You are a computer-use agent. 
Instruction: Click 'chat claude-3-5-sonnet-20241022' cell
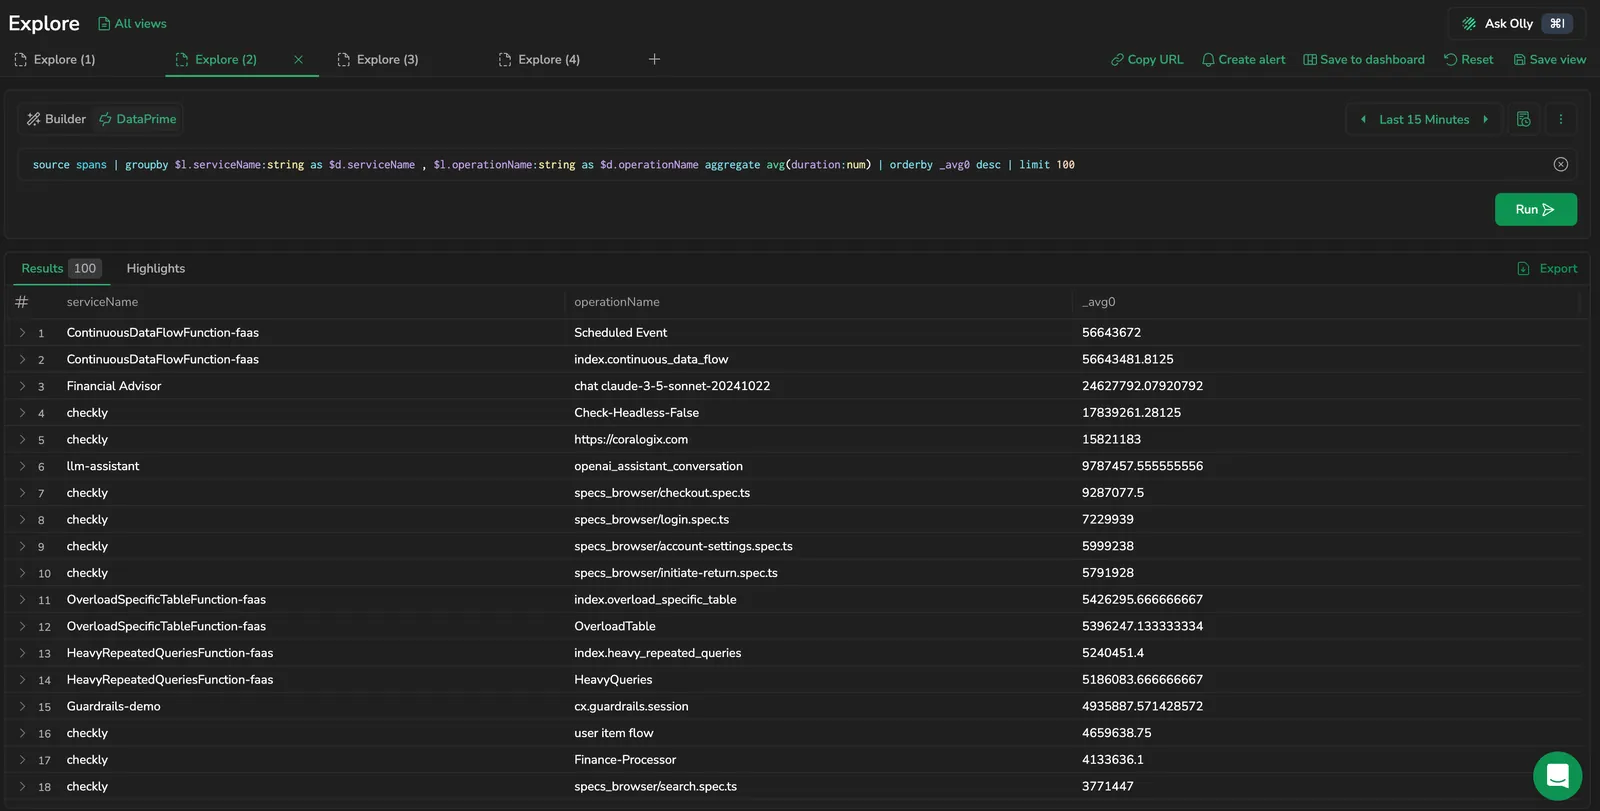[672, 386]
